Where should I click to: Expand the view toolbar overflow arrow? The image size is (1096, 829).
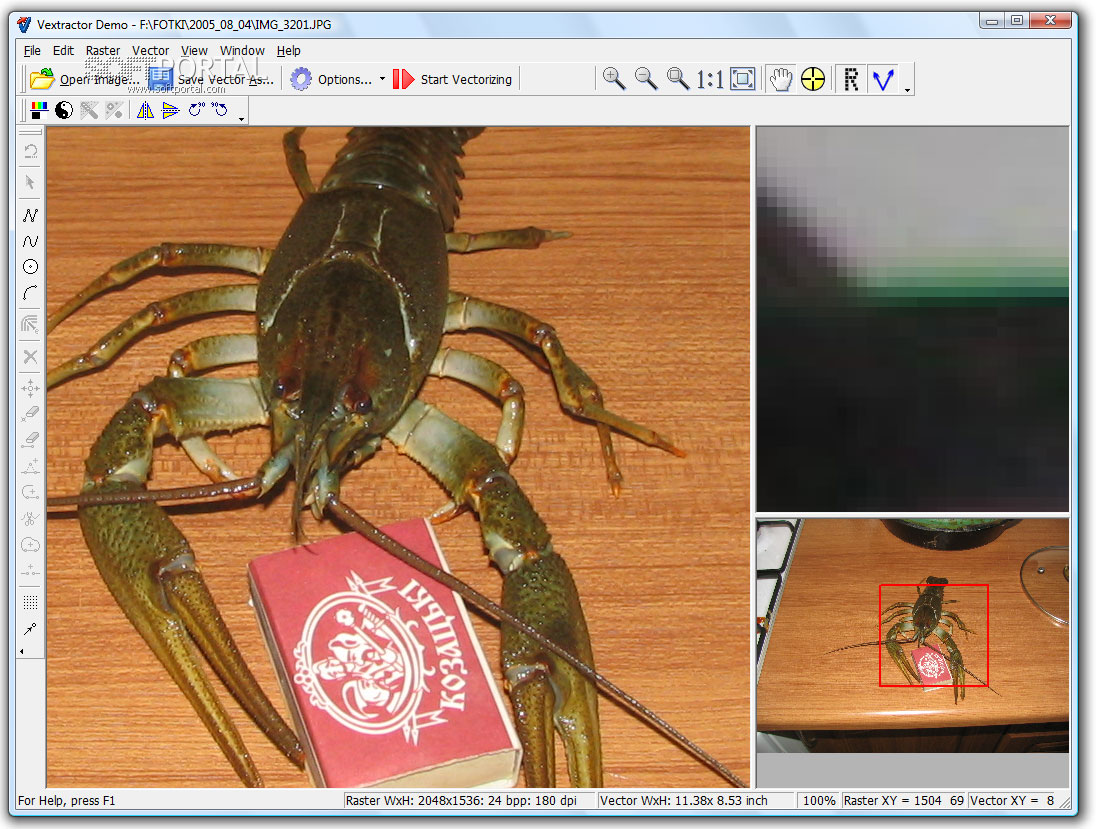(x=907, y=89)
